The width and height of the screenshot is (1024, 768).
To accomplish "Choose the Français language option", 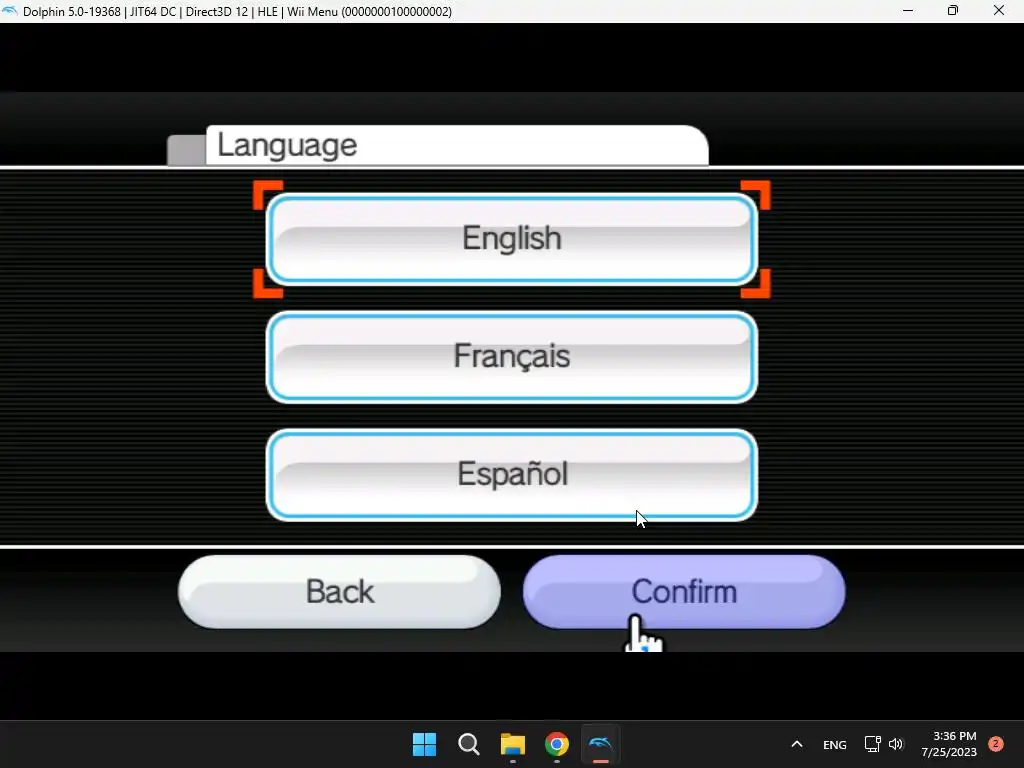I will pos(511,357).
